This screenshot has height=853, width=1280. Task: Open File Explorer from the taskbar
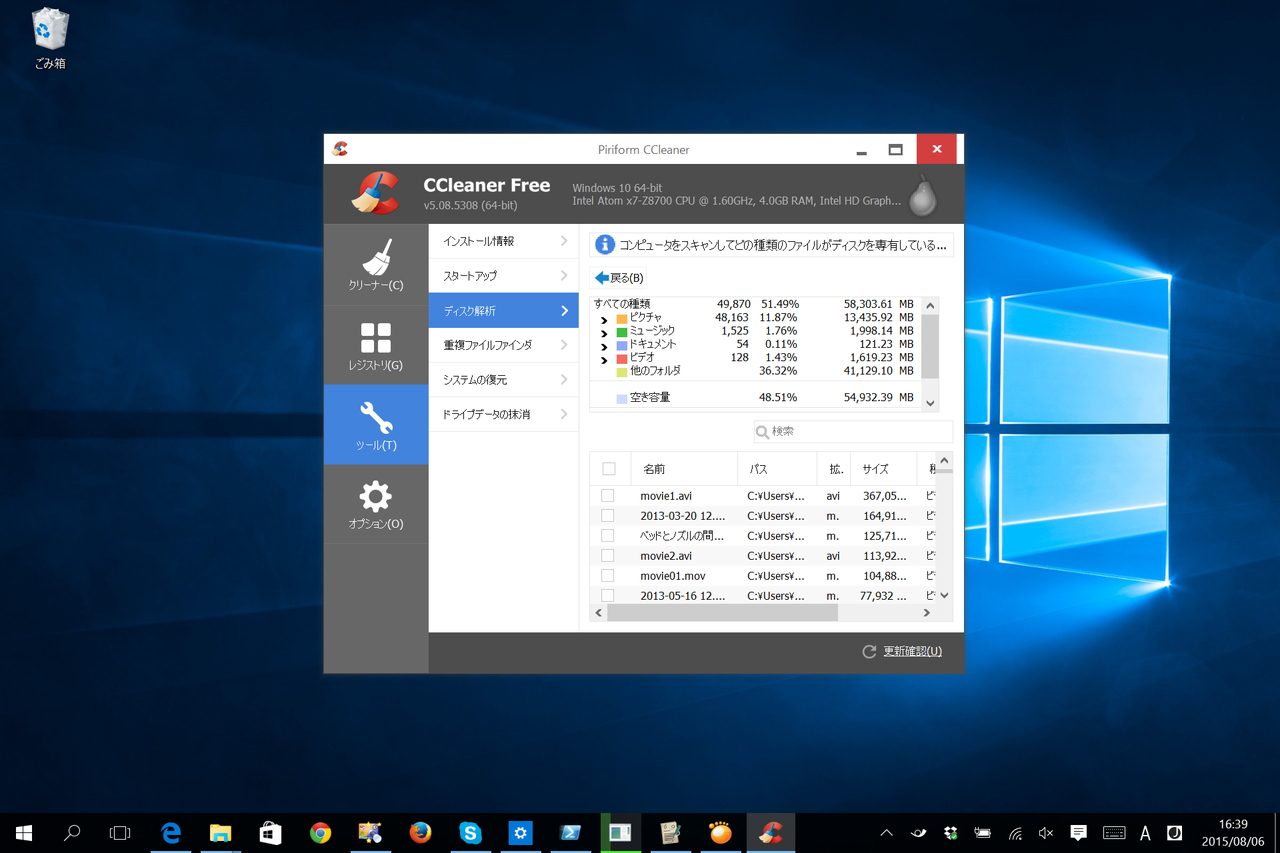click(220, 832)
